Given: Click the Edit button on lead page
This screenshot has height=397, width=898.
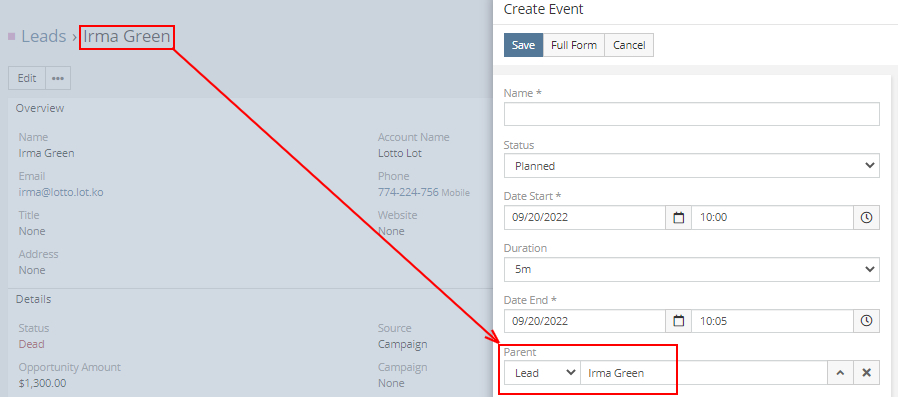Looking at the screenshot, I should point(27,78).
